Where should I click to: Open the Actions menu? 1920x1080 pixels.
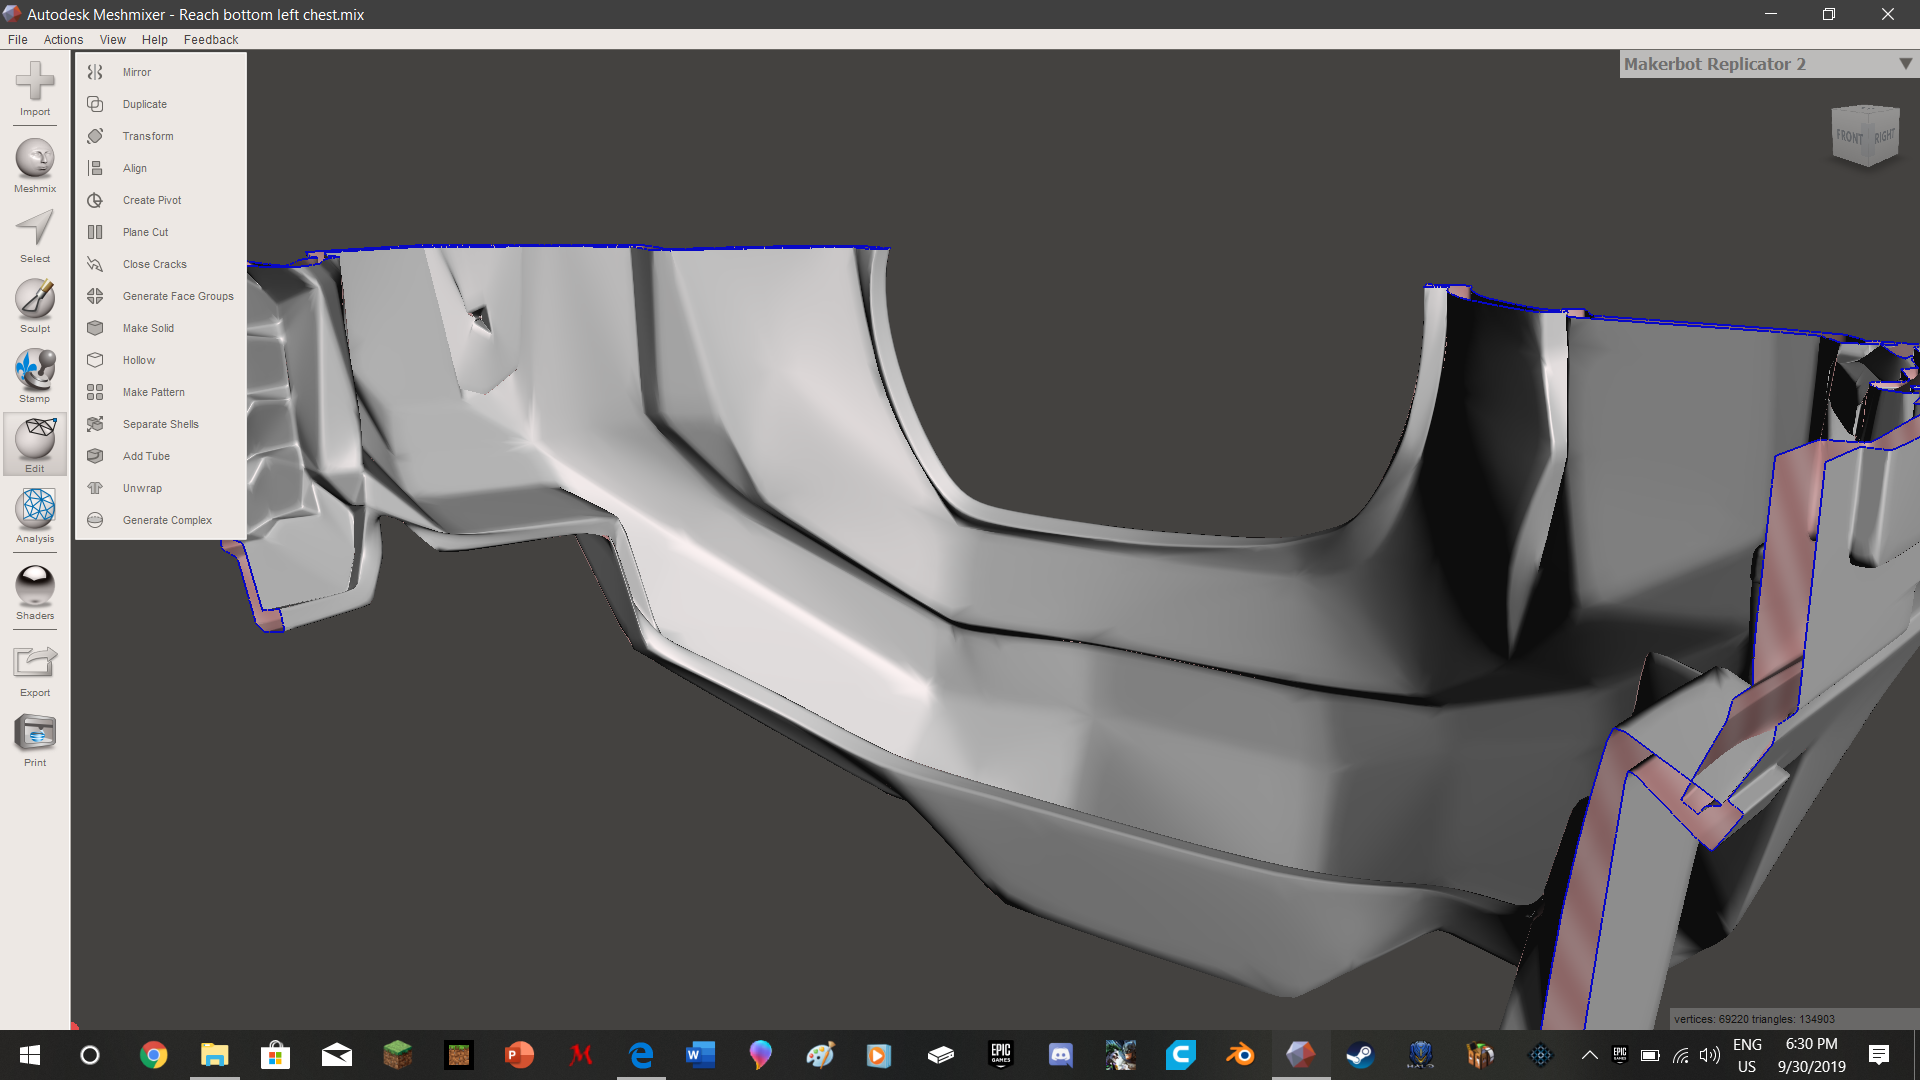(63, 40)
